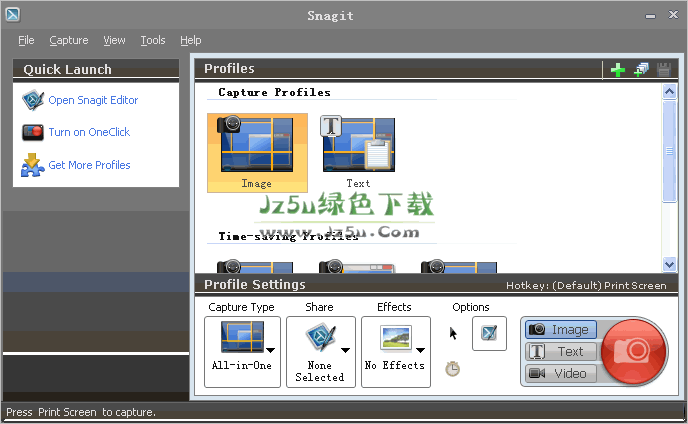This screenshot has width=688, height=424.
Task: Click the Snagit app icon in title bar
Action: [12, 14]
